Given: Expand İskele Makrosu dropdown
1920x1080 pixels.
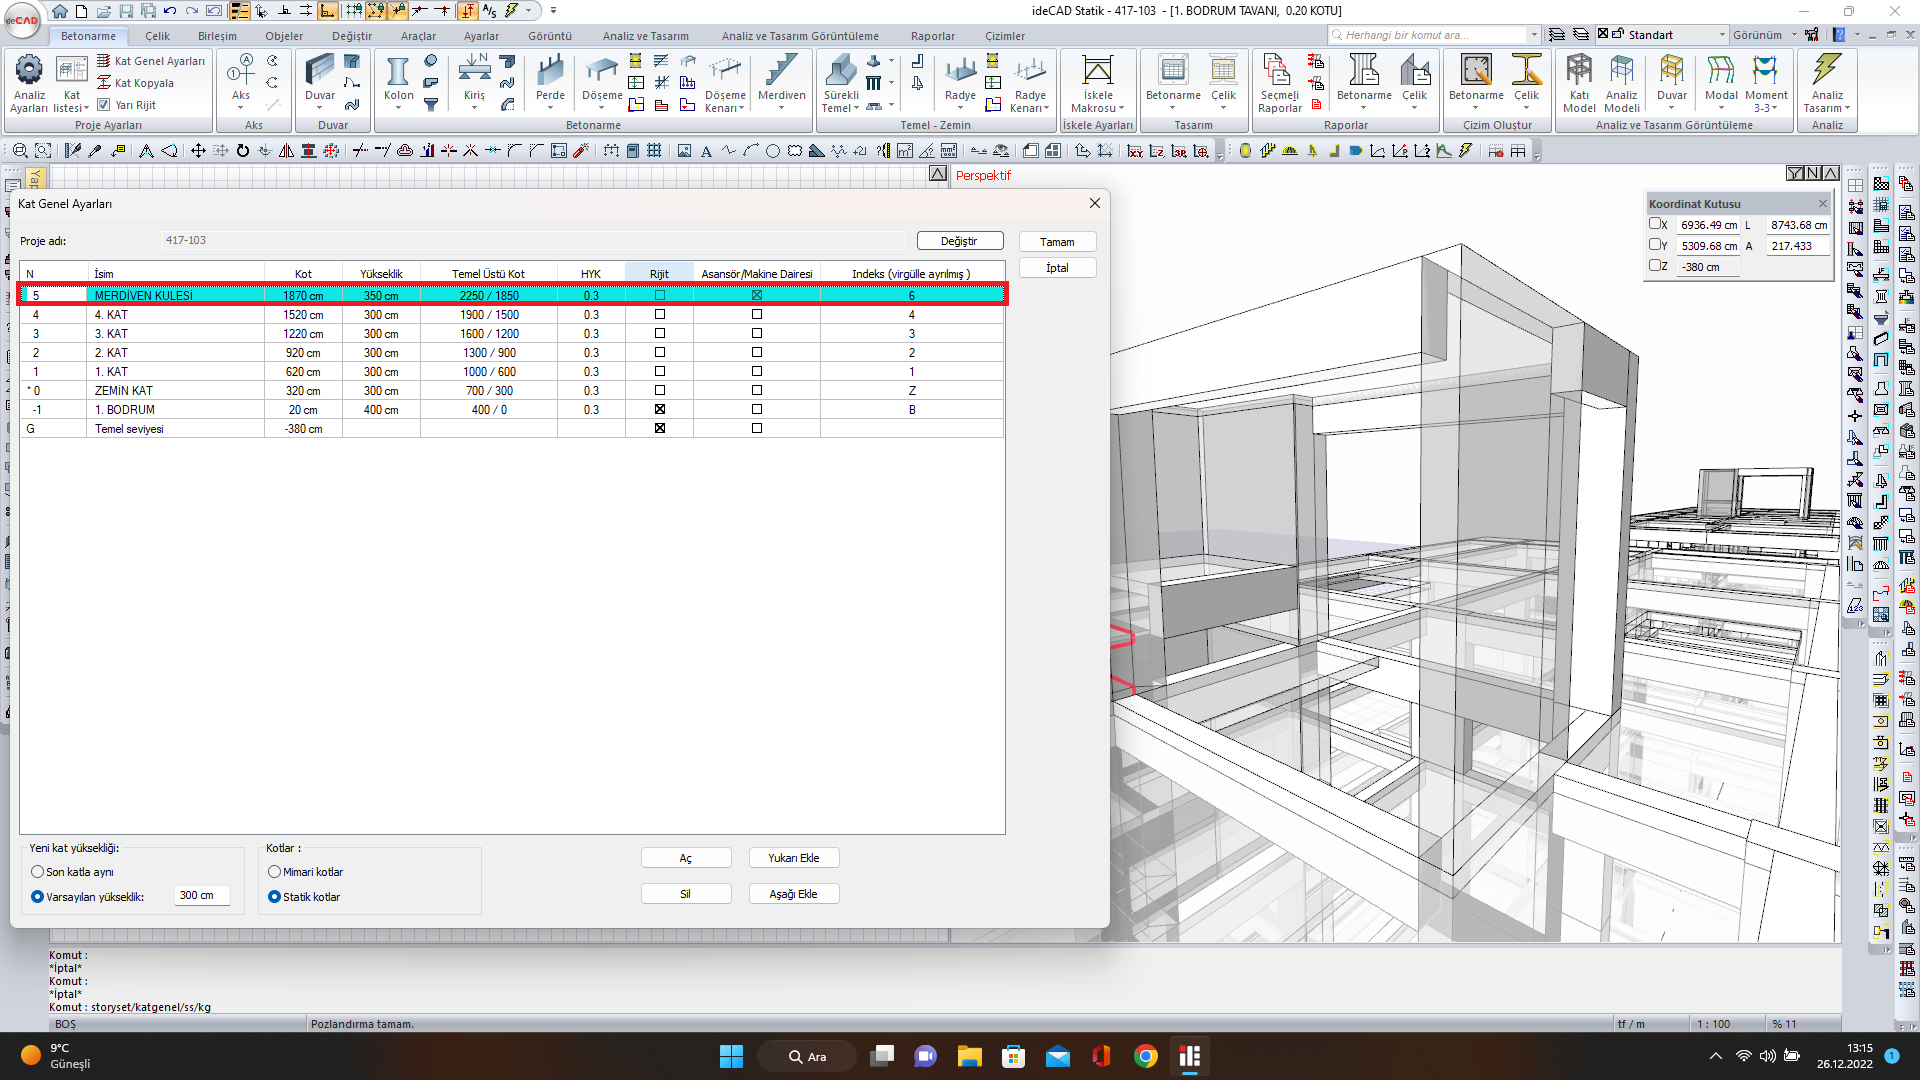Looking at the screenshot, I should (1122, 108).
